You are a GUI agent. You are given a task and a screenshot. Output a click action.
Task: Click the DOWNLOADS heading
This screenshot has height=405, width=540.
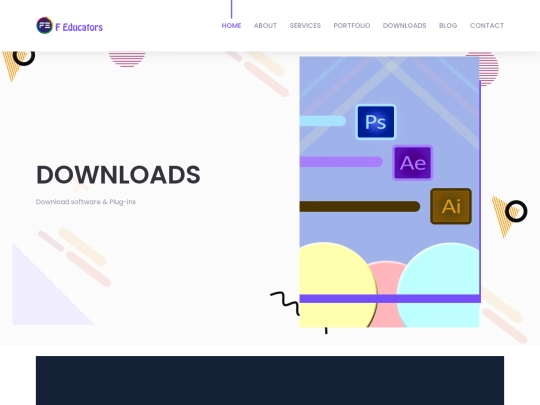click(118, 175)
